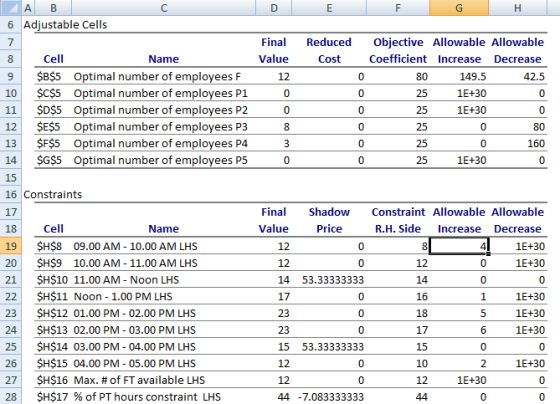560x404 pixels.
Task: Select column E header
Action: [329, 8]
